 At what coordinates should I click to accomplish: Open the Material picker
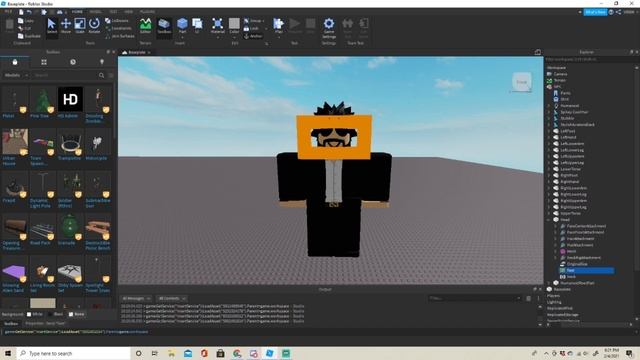[218, 26]
